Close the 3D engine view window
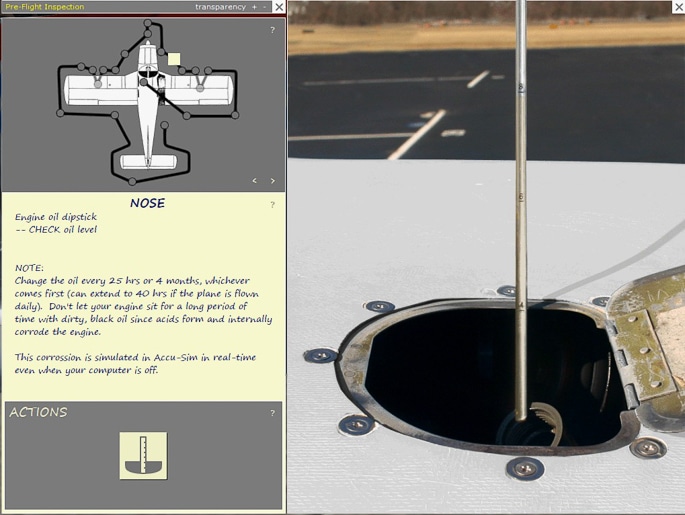The image size is (685, 515). 678,7
